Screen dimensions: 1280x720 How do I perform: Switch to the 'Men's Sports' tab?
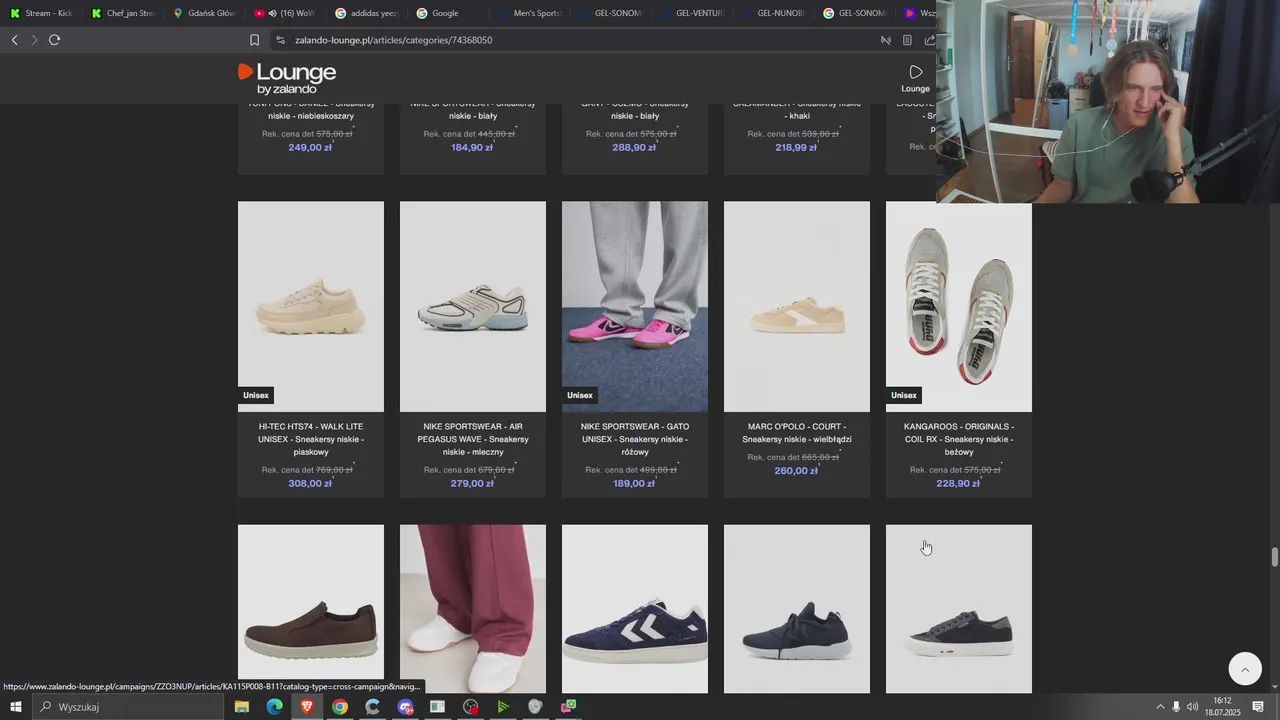point(530,13)
